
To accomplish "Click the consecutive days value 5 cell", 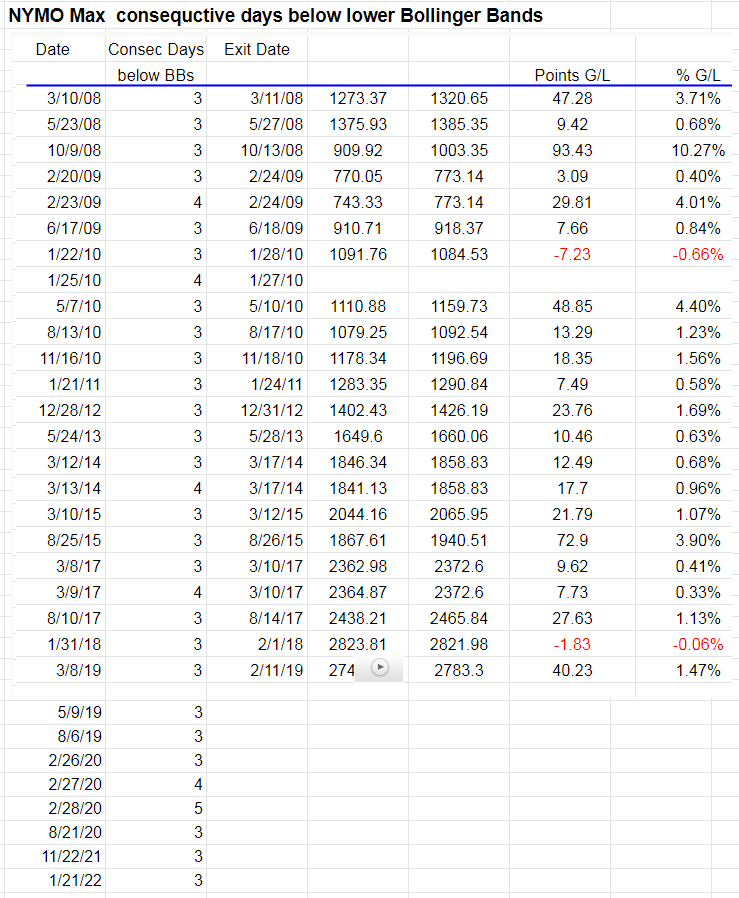I will pyautogui.click(x=197, y=807).
